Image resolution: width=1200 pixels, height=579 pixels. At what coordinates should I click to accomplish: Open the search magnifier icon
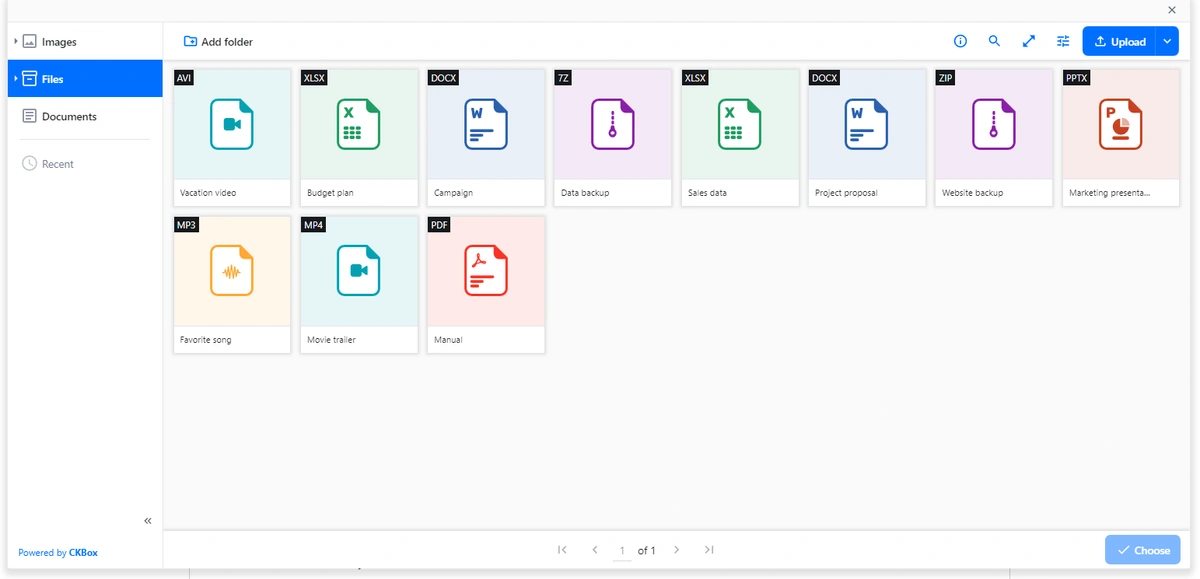[994, 41]
